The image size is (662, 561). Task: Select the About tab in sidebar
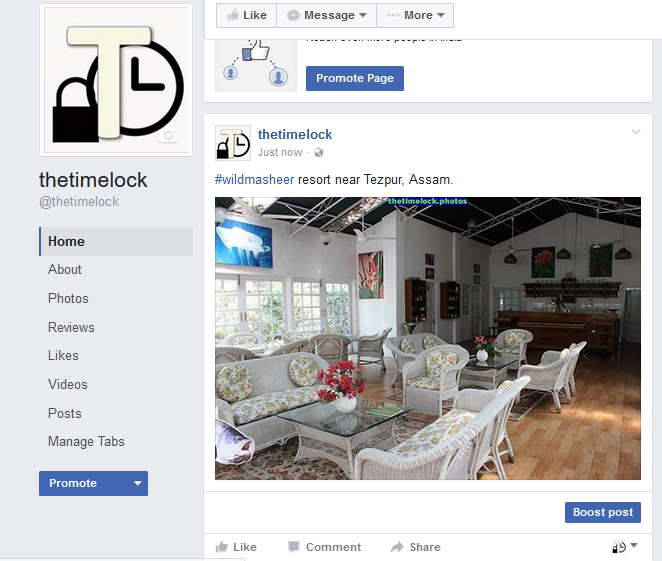tap(65, 269)
